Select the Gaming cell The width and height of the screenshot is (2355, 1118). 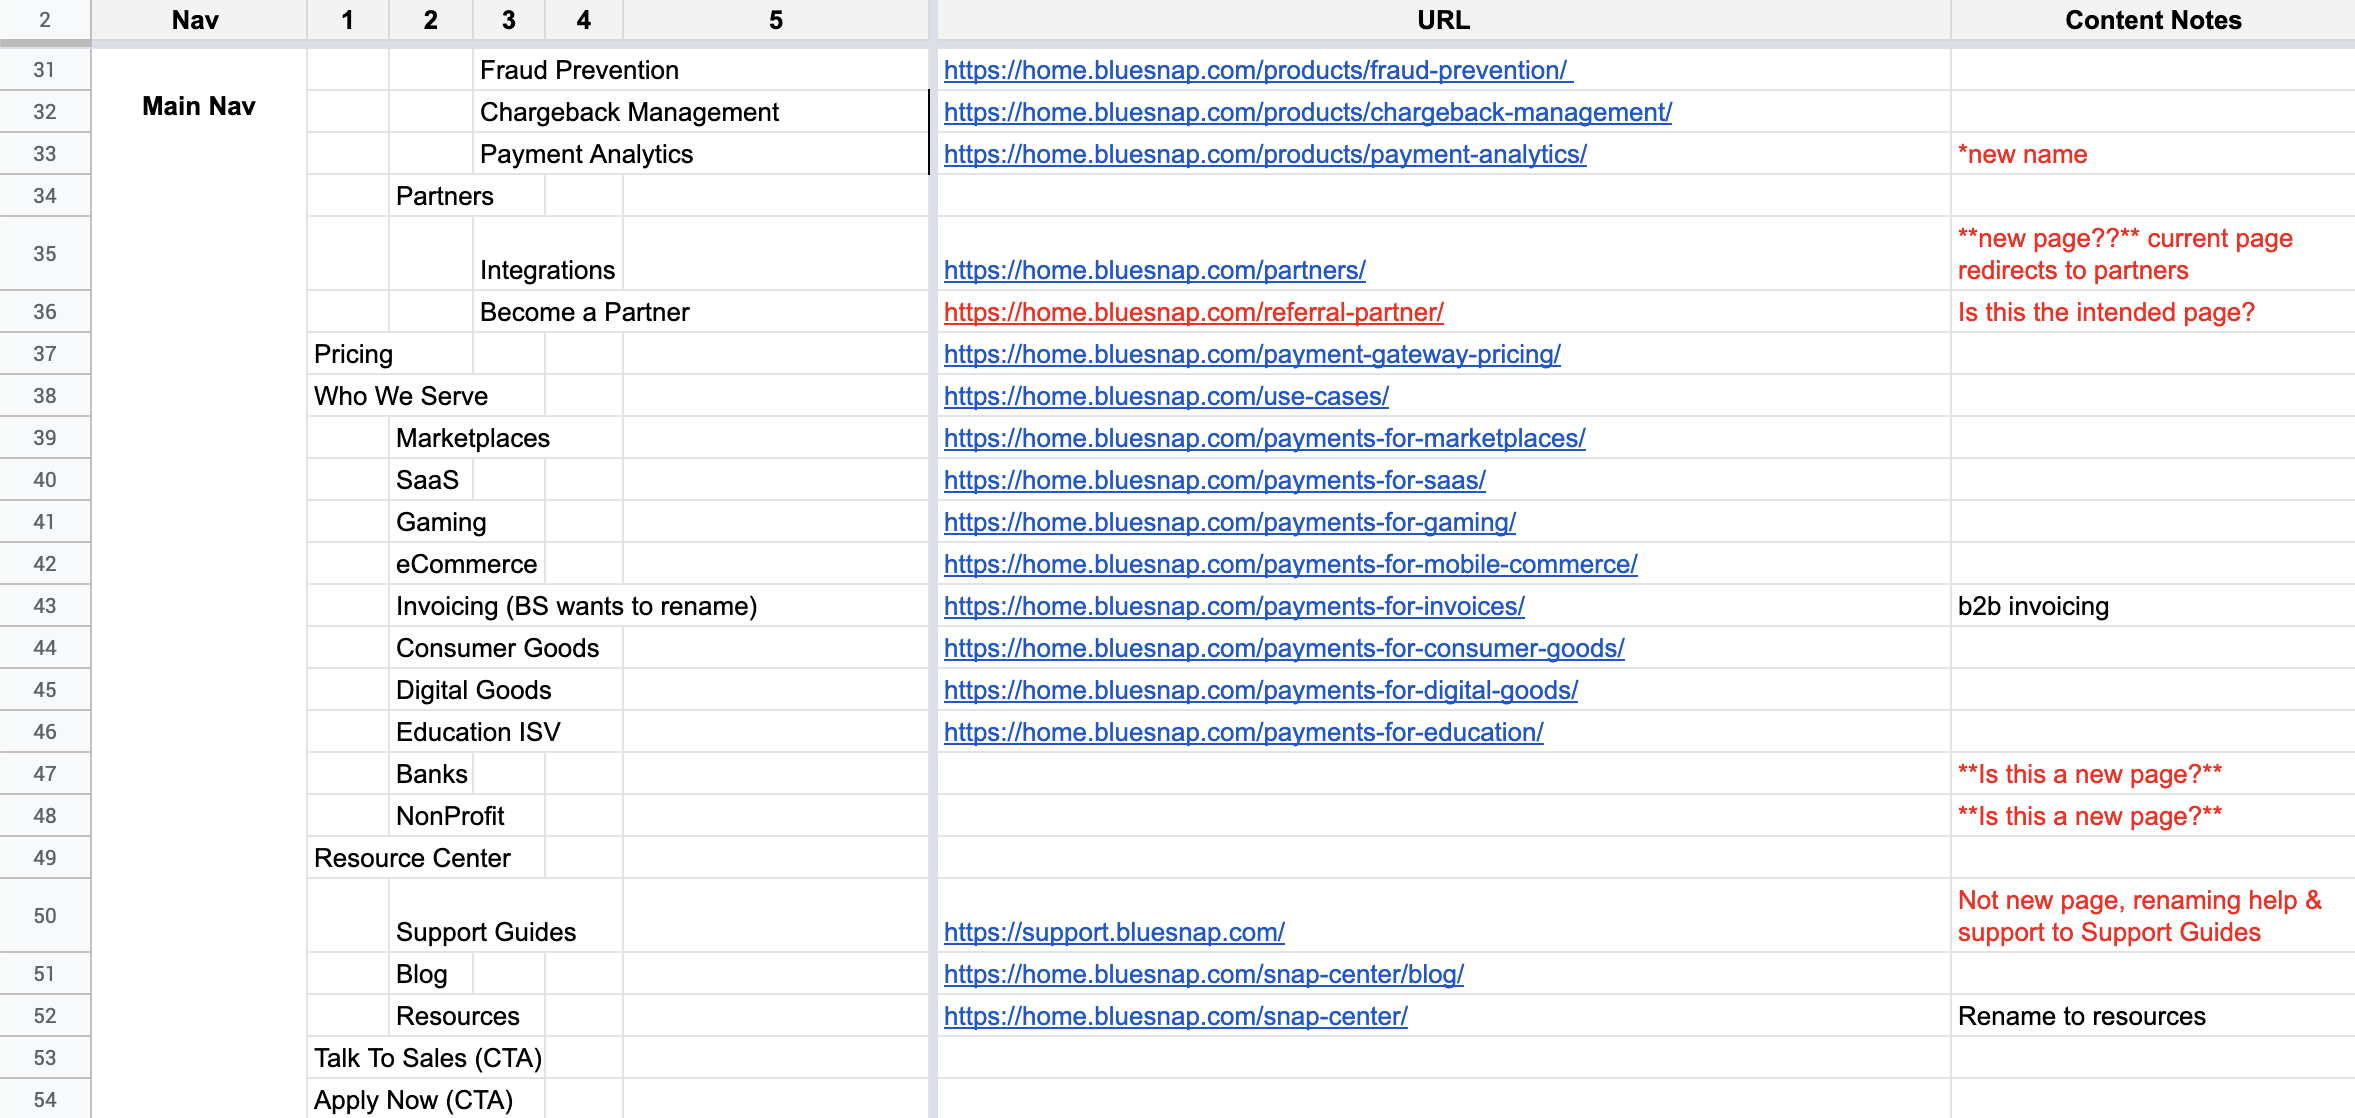point(441,522)
